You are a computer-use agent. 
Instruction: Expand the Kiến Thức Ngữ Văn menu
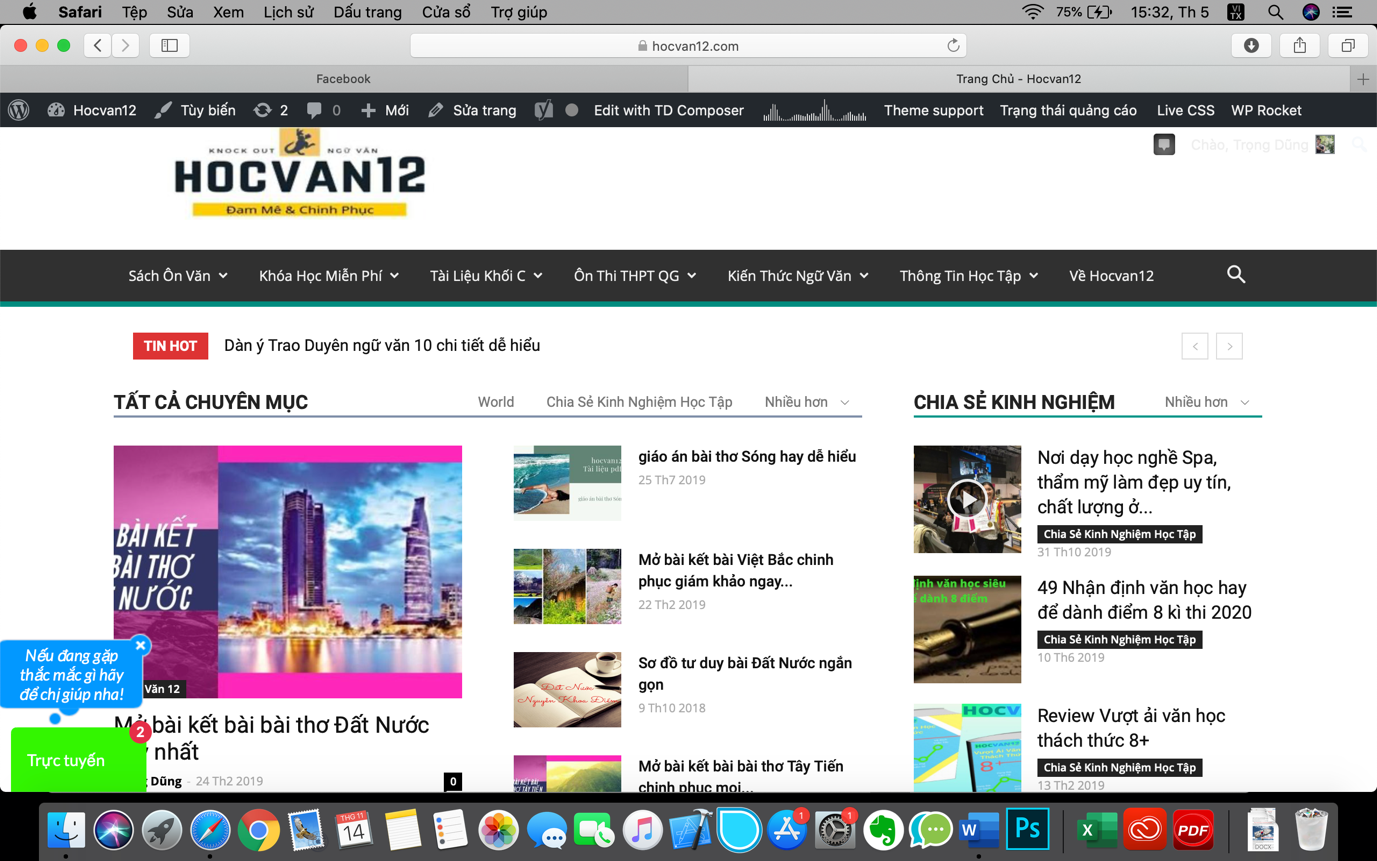coord(798,276)
